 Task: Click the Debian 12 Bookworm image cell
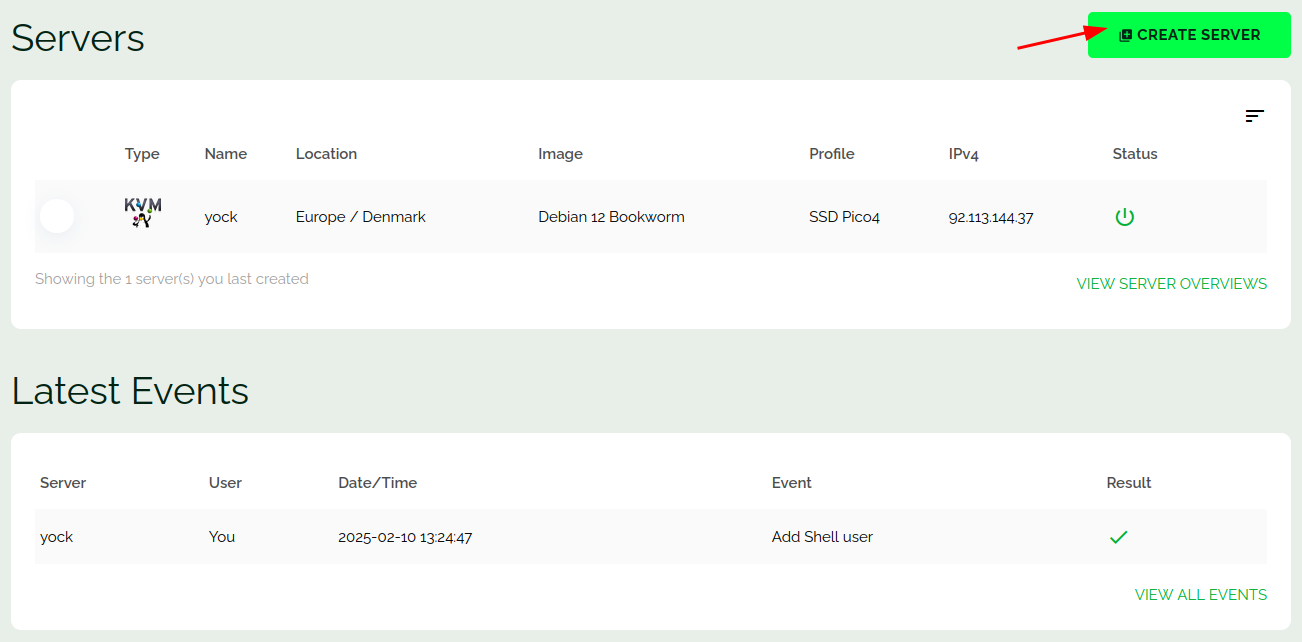[x=611, y=217]
